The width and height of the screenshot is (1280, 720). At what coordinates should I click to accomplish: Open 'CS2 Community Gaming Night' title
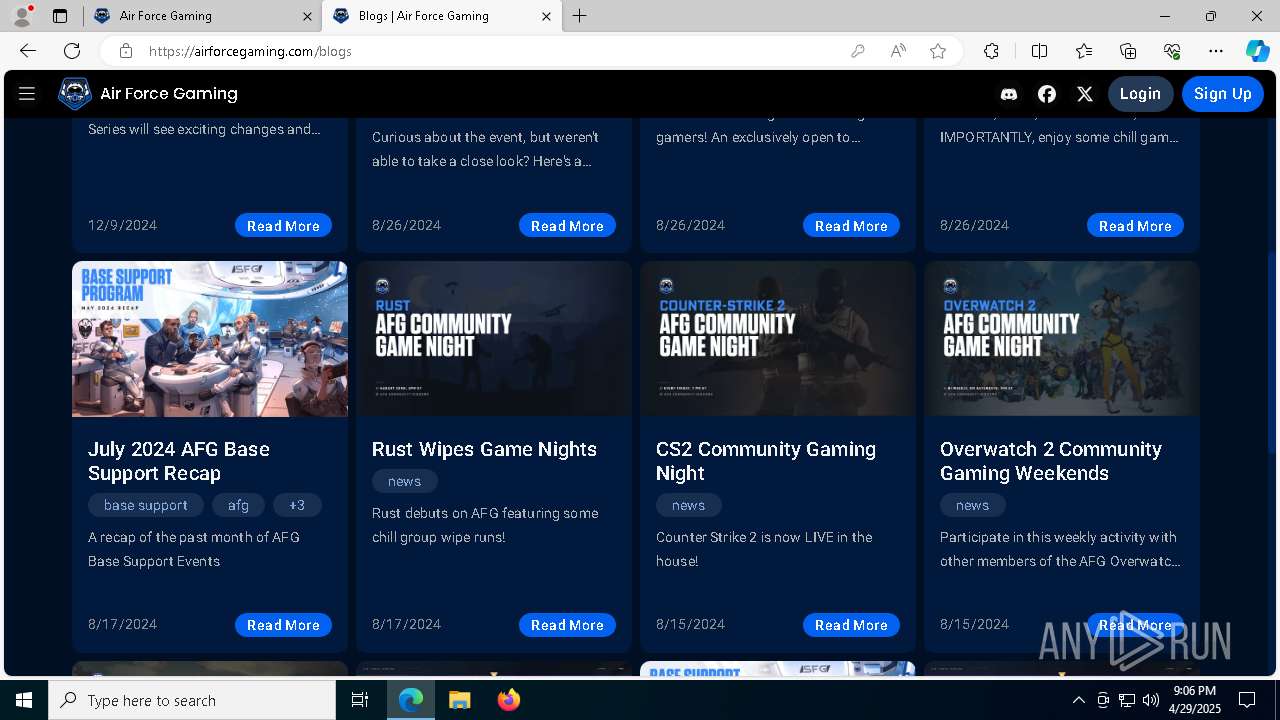click(766, 461)
